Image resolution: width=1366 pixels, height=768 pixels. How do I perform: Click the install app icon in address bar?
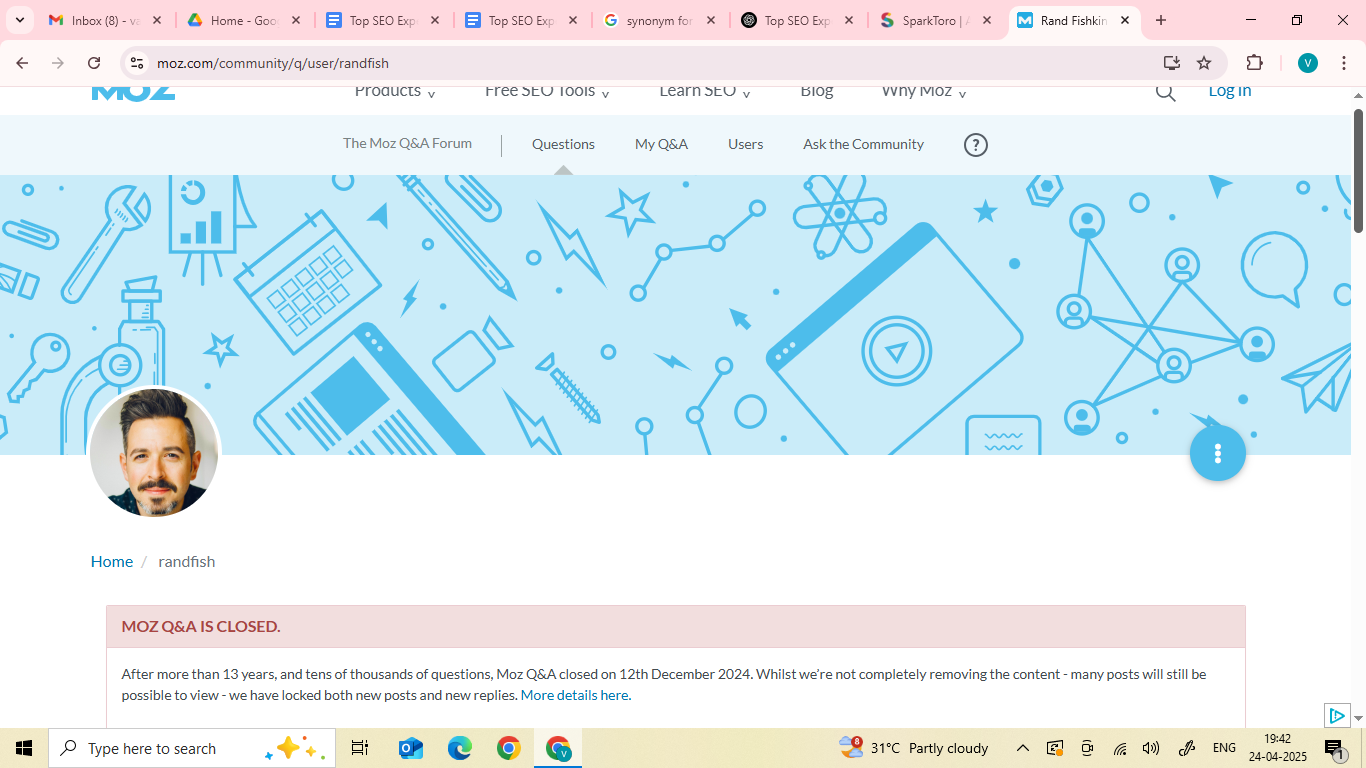click(x=1172, y=63)
